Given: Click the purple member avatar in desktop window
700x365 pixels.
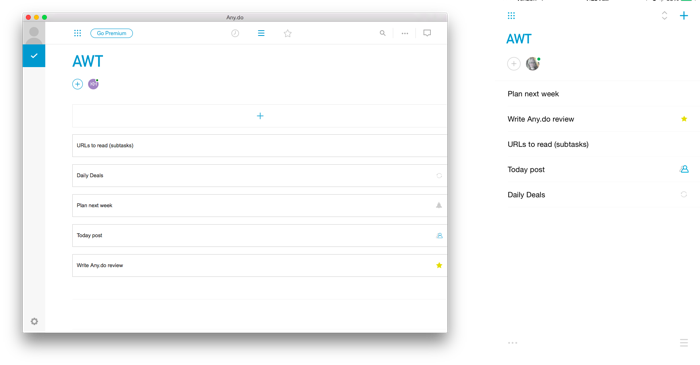Looking at the screenshot, I should click(93, 84).
